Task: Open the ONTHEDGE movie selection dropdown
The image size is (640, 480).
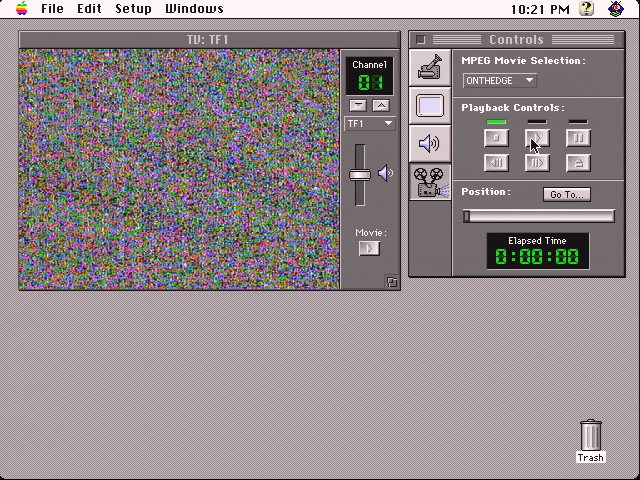Action: point(500,80)
